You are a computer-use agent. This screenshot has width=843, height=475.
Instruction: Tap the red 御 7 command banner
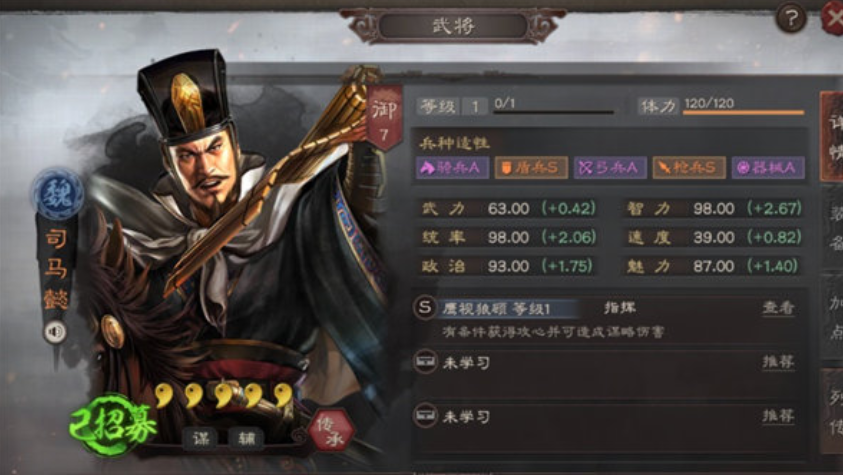(x=384, y=118)
